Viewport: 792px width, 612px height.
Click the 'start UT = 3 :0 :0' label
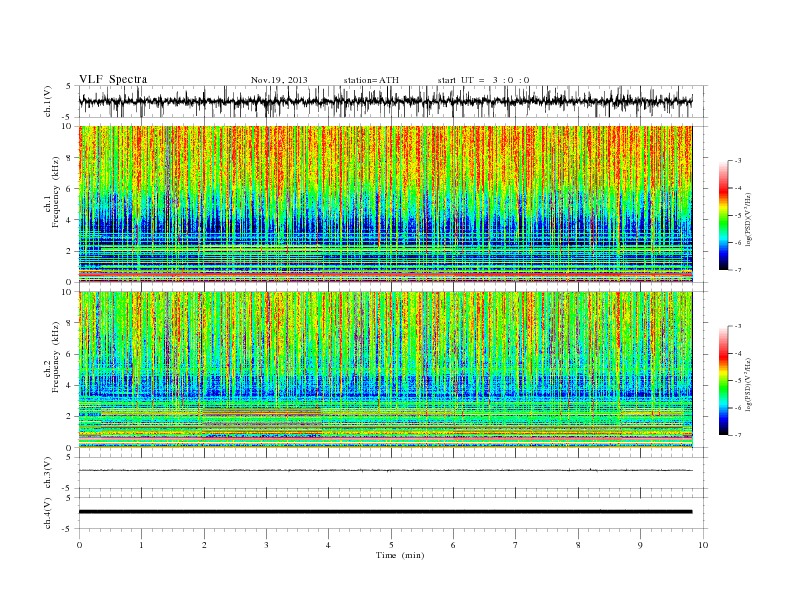[483, 80]
